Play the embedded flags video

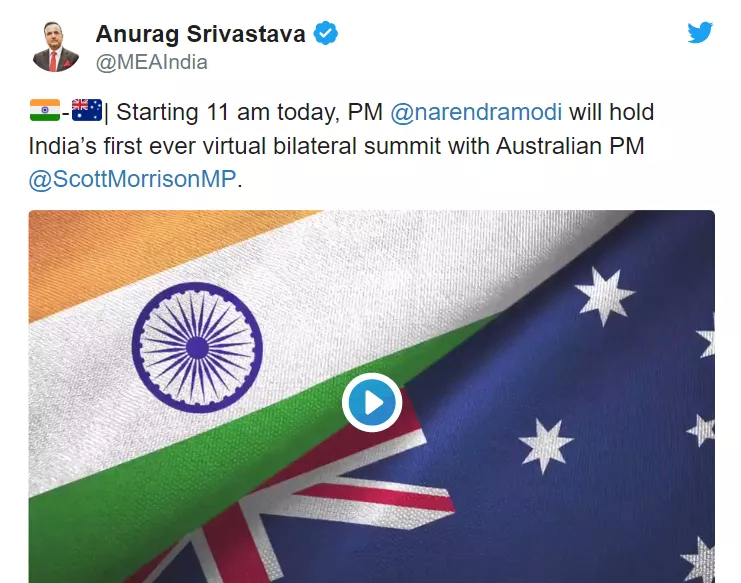[x=372, y=403]
